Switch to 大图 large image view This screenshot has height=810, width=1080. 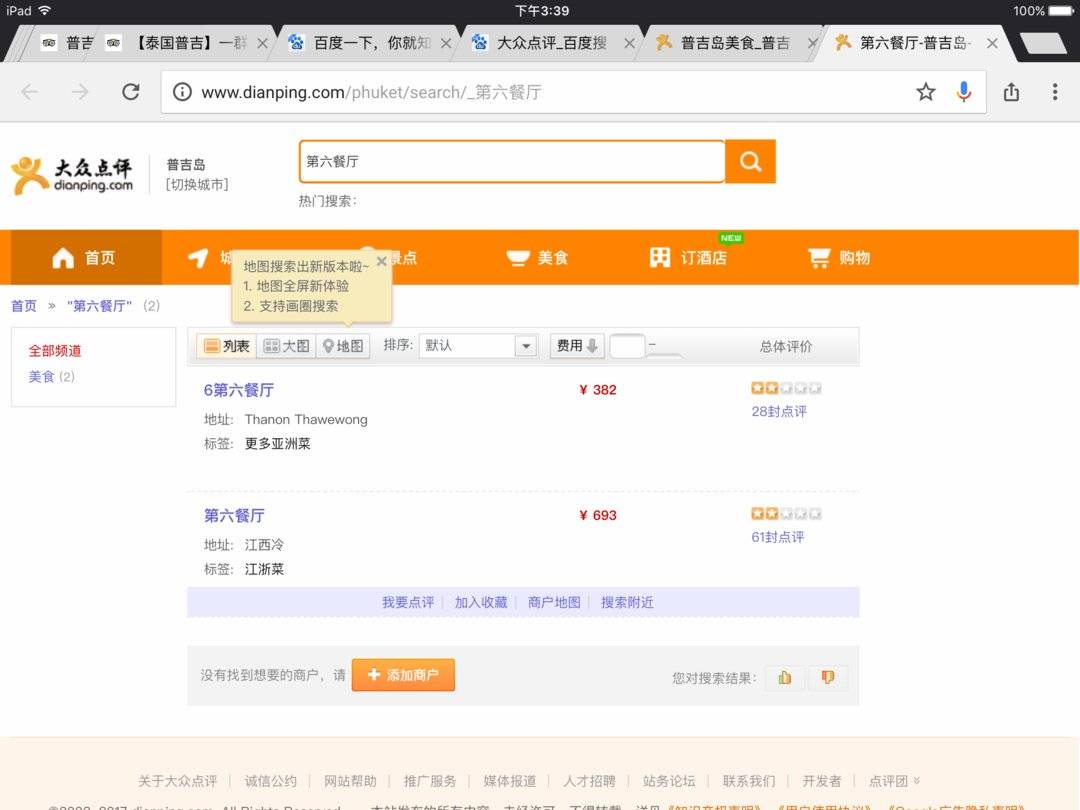tap(287, 346)
